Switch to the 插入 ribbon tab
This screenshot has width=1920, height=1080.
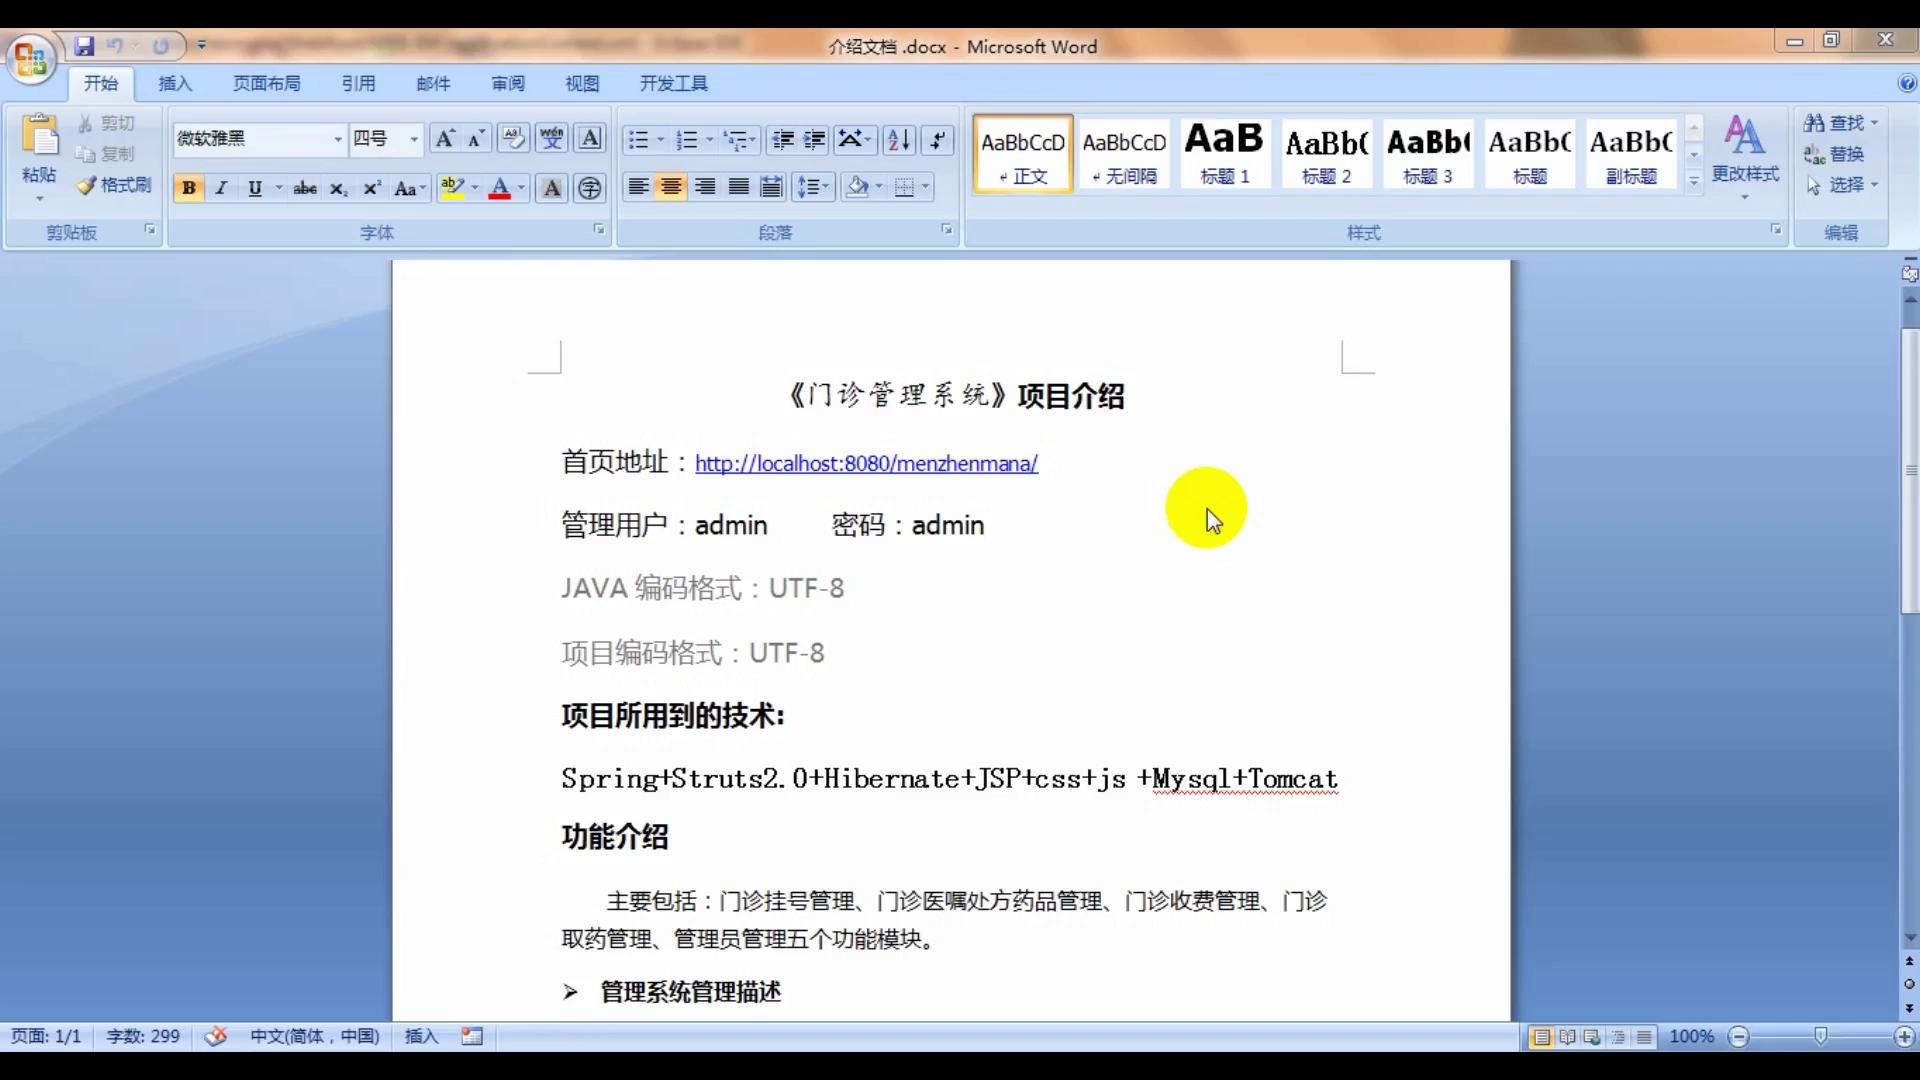click(175, 83)
